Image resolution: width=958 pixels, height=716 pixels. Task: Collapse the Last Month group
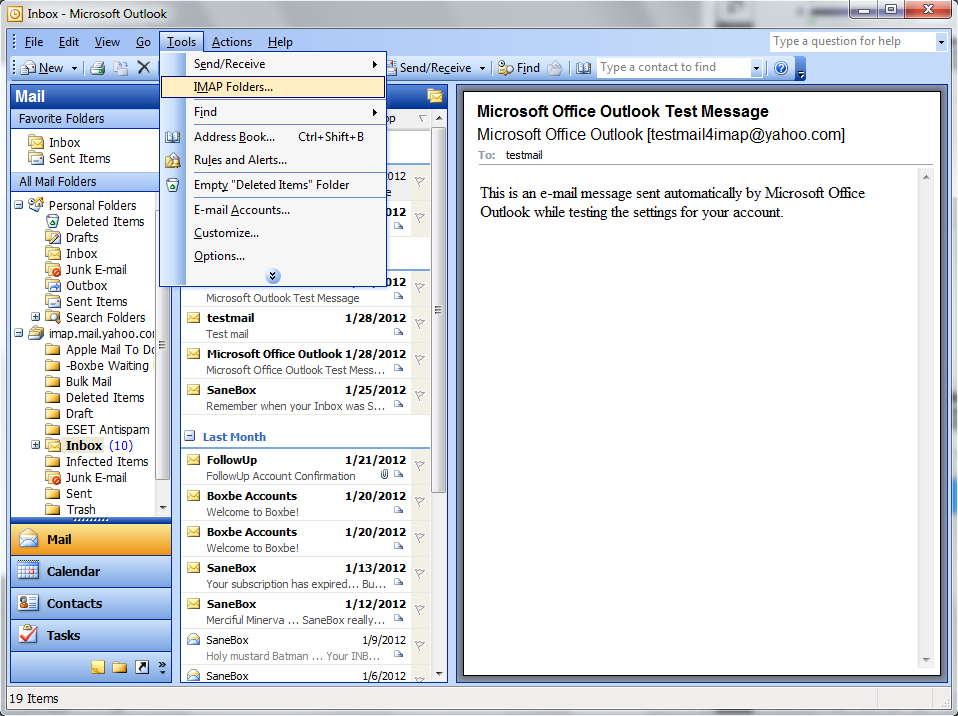point(190,436)
